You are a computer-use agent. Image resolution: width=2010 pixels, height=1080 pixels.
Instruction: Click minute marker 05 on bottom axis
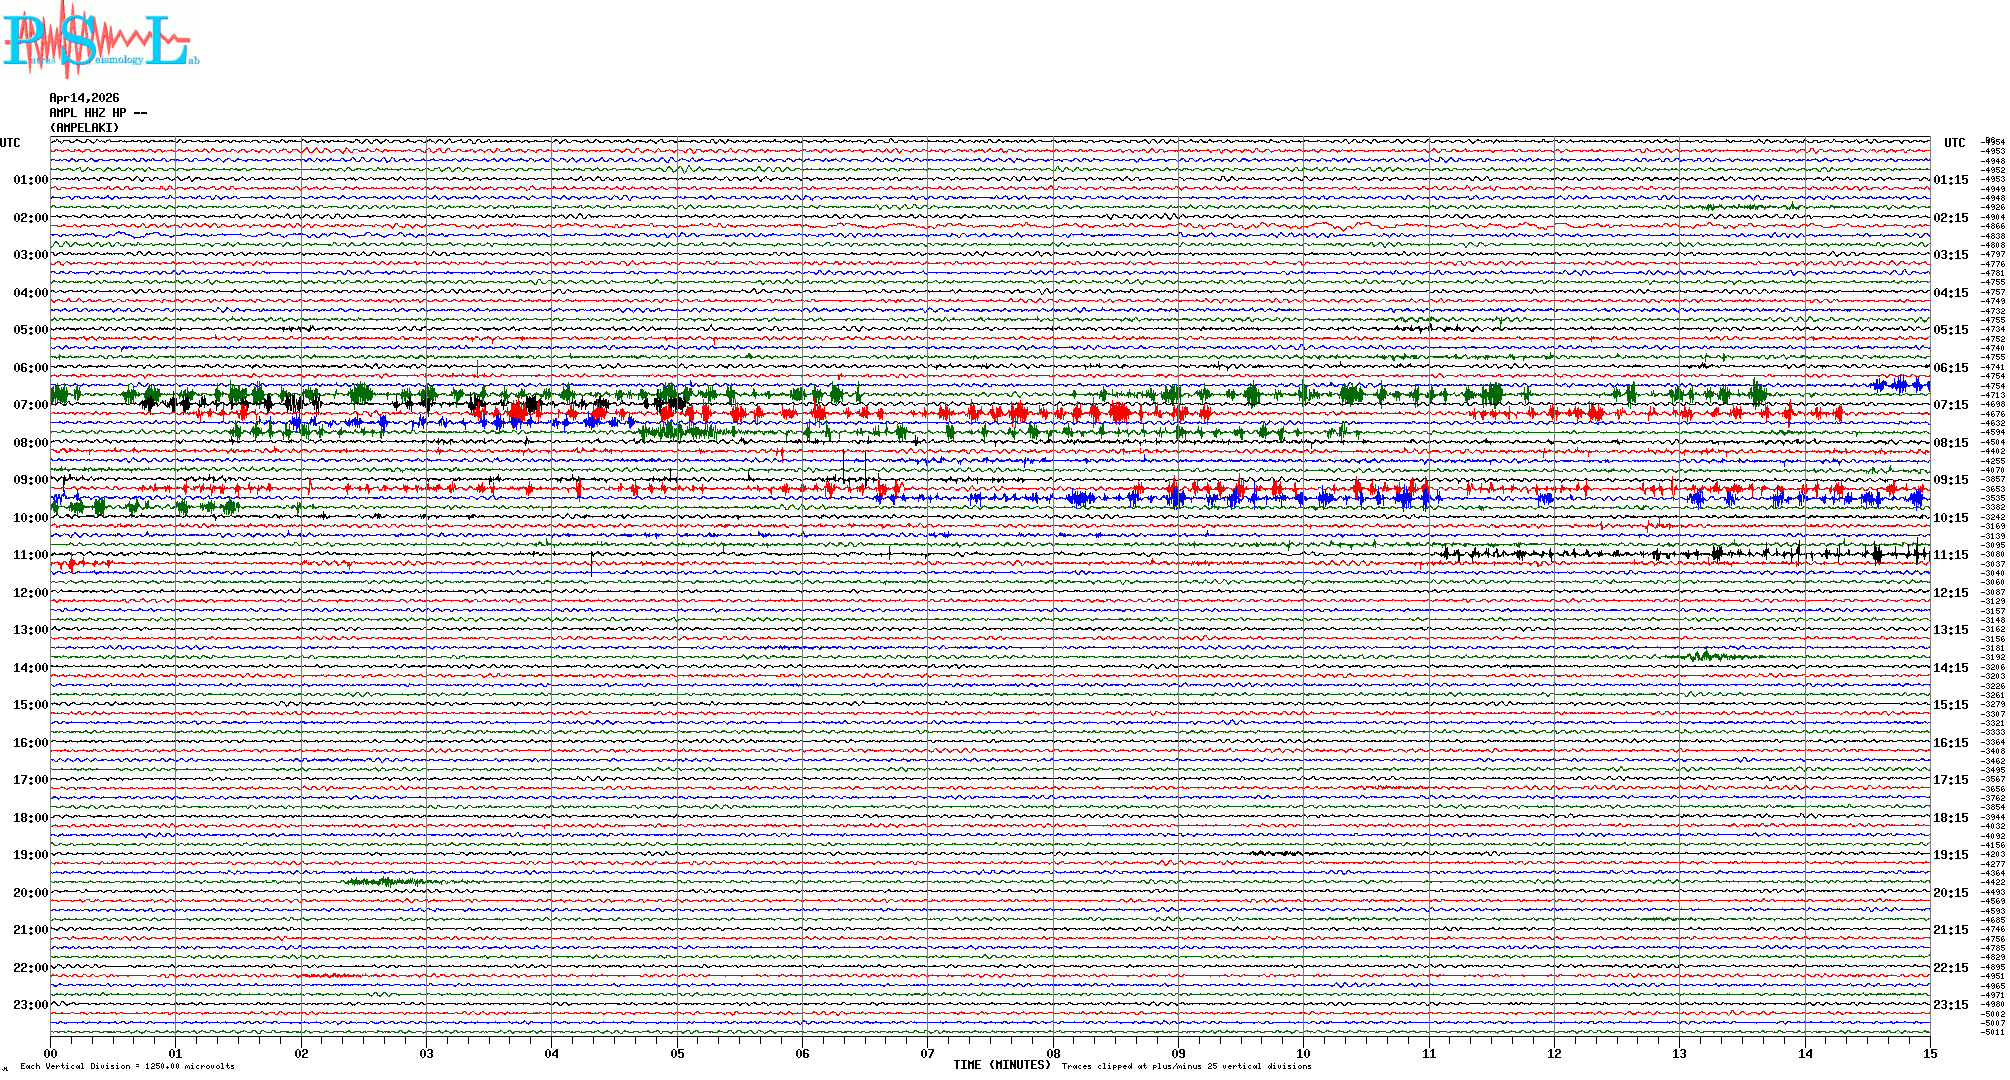[x=677, y=1053]
